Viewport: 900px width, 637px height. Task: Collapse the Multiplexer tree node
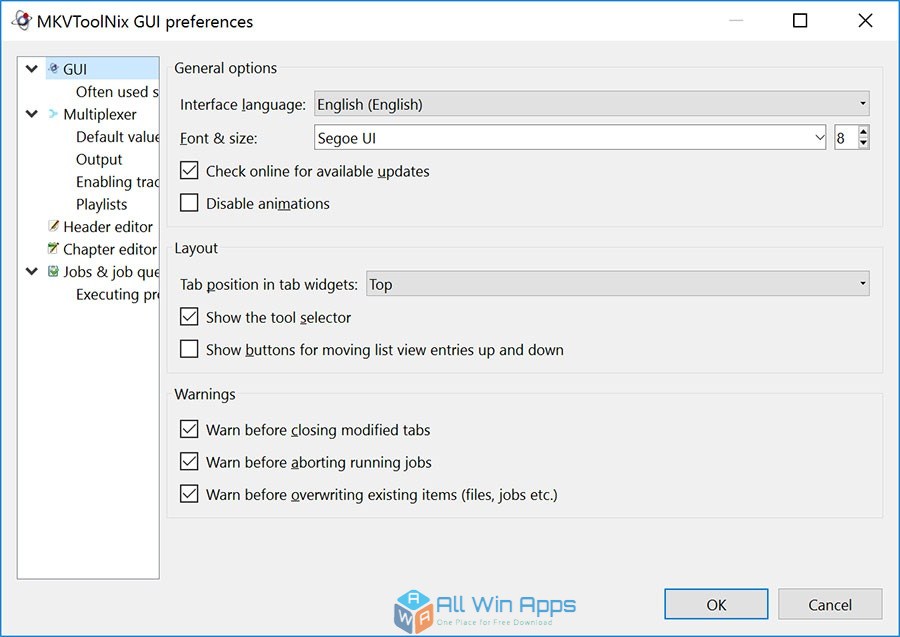tap(32, 114)
